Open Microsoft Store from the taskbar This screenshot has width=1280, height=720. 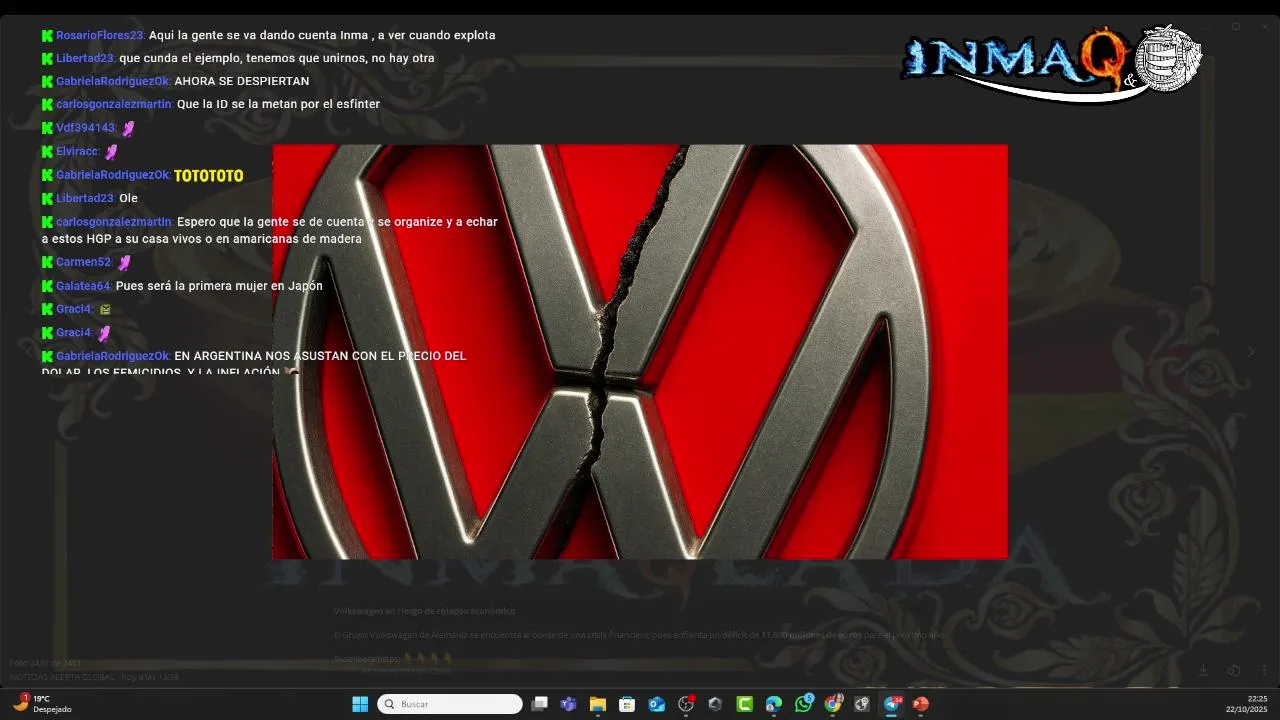coord(627,704)
